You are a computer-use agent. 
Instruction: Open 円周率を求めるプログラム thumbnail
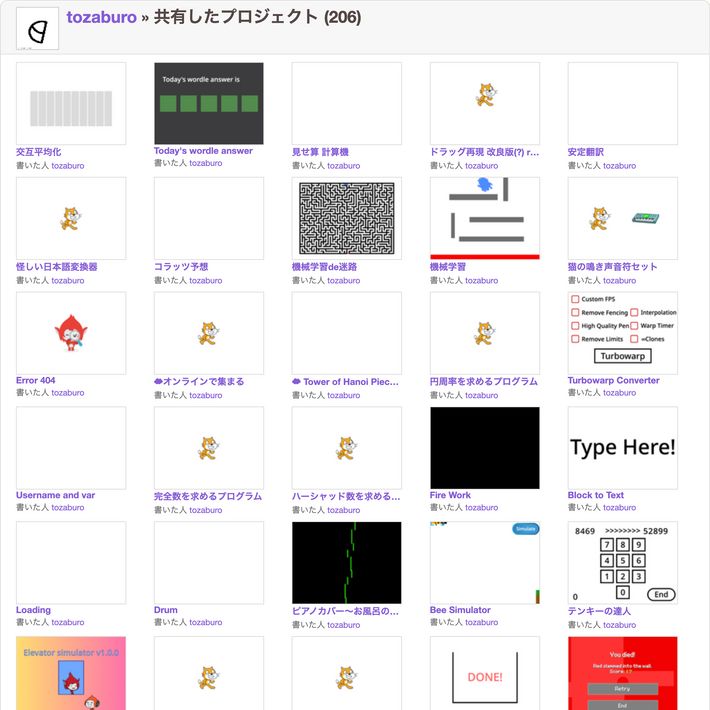pos(485,333)
